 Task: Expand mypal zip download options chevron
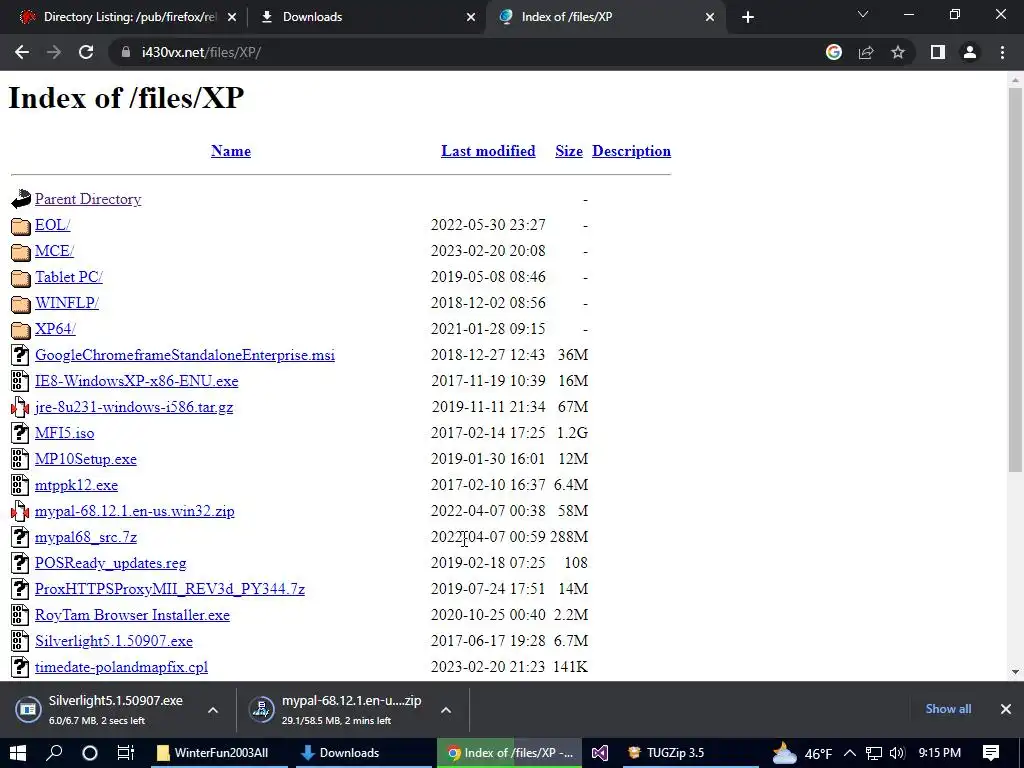446,710
